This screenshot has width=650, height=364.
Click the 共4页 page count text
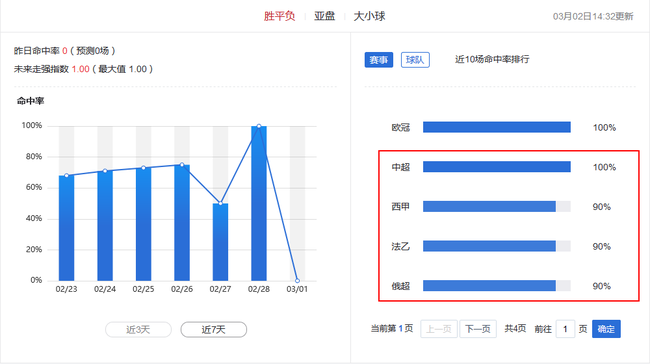pyautogui.click(x=515, y=329)
